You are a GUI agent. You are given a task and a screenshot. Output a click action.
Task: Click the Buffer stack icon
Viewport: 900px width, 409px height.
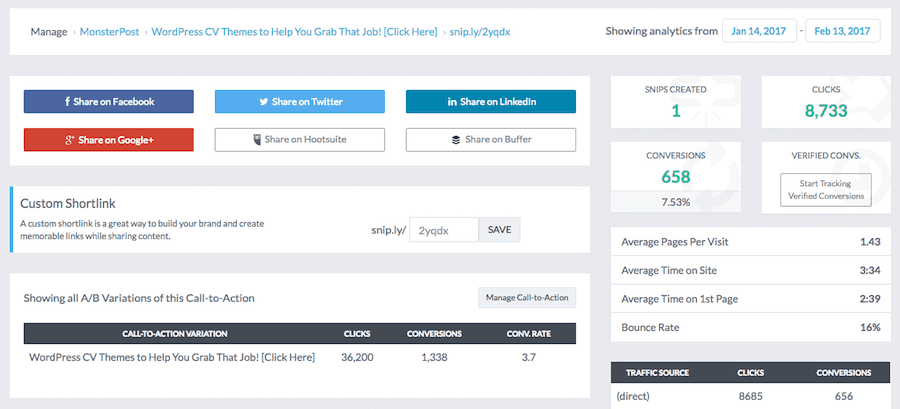pyautogui.click(x=456, y=140)
